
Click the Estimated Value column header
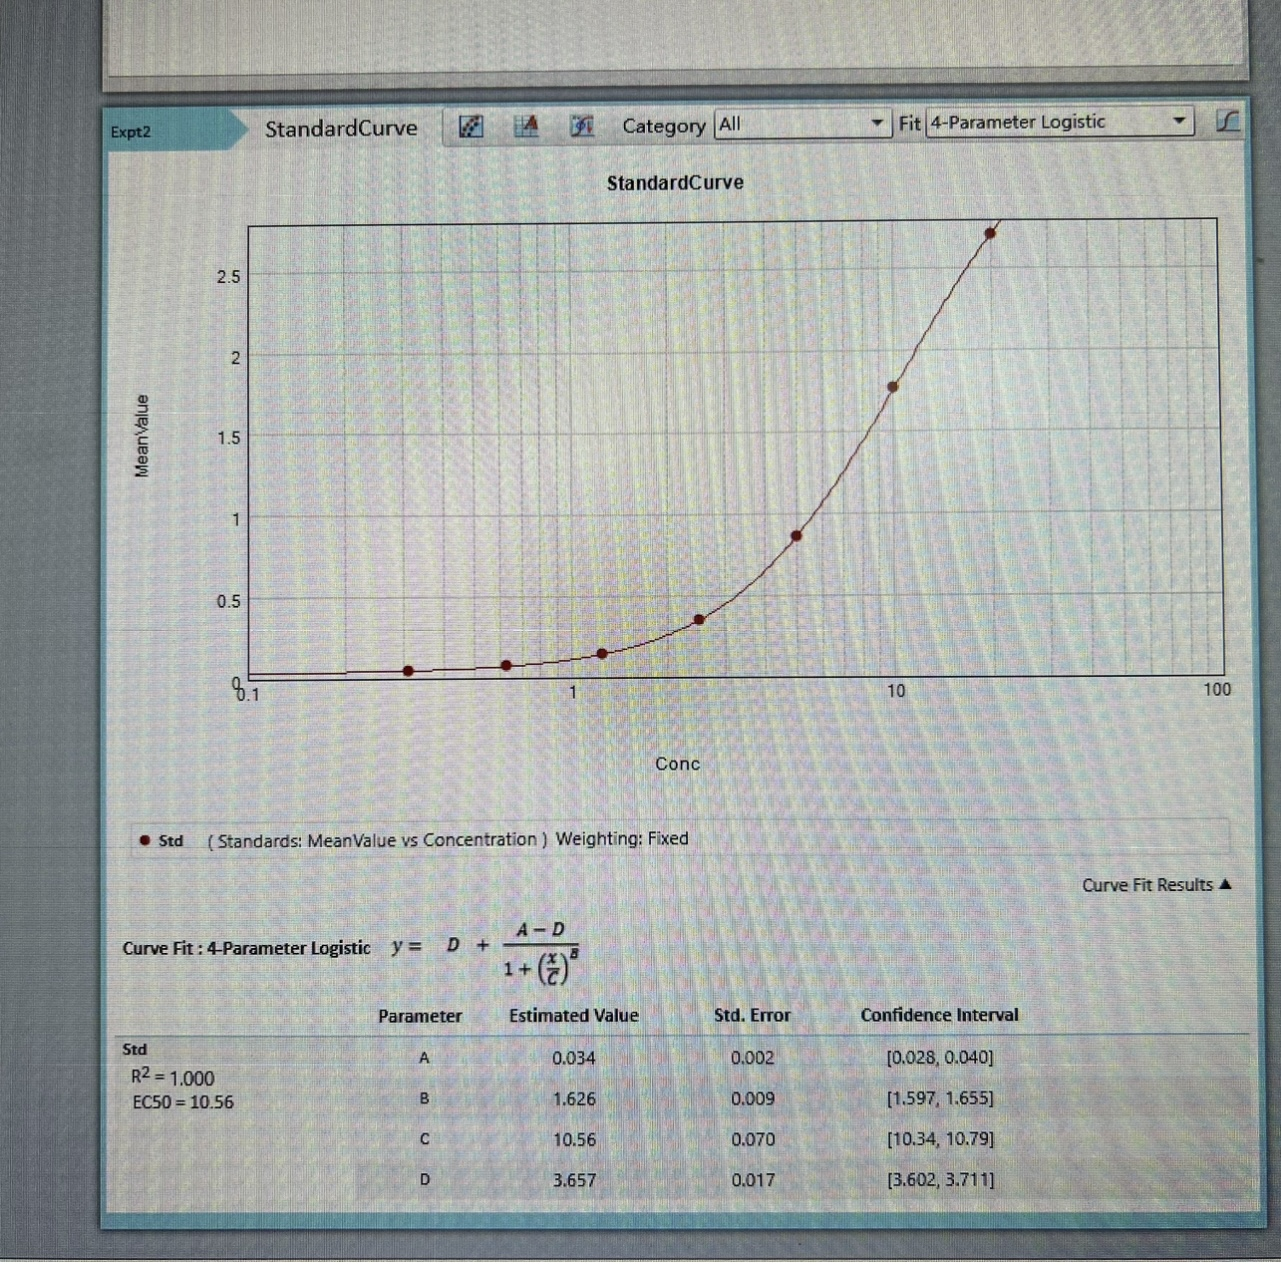[574, 1016]
